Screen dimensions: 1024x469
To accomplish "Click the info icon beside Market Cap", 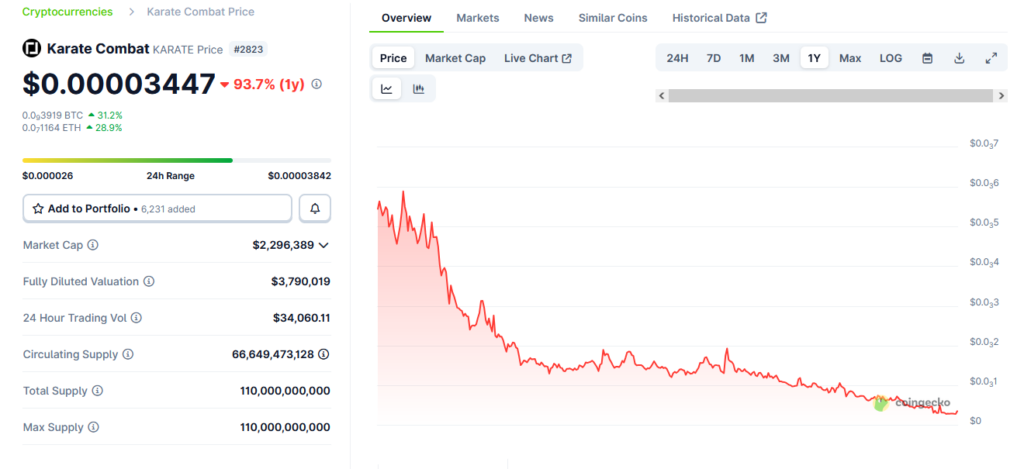I will coord(93,245).
